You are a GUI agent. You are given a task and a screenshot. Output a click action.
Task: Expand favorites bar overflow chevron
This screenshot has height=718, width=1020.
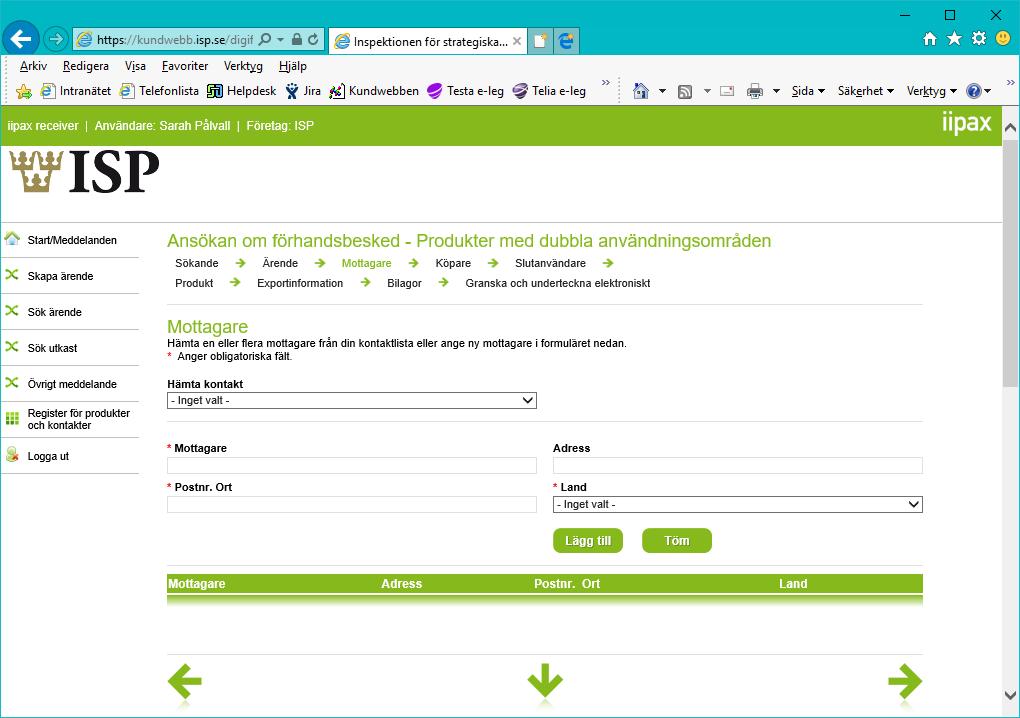click(606, 83)
